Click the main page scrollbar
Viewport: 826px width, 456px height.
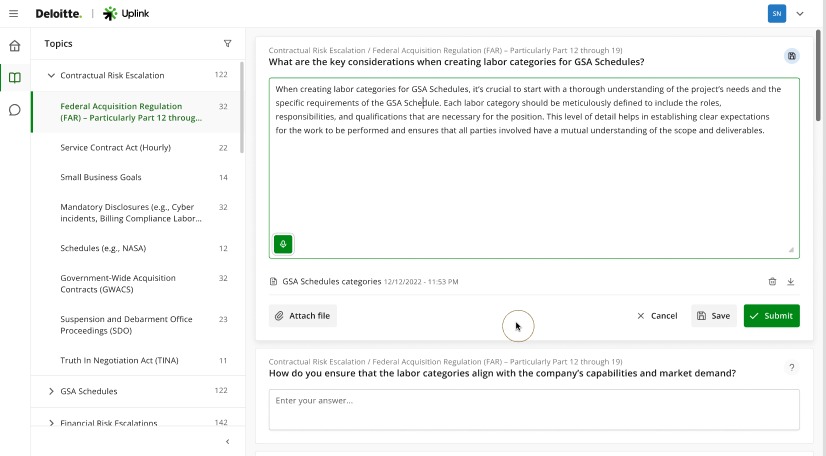[818, 75]
